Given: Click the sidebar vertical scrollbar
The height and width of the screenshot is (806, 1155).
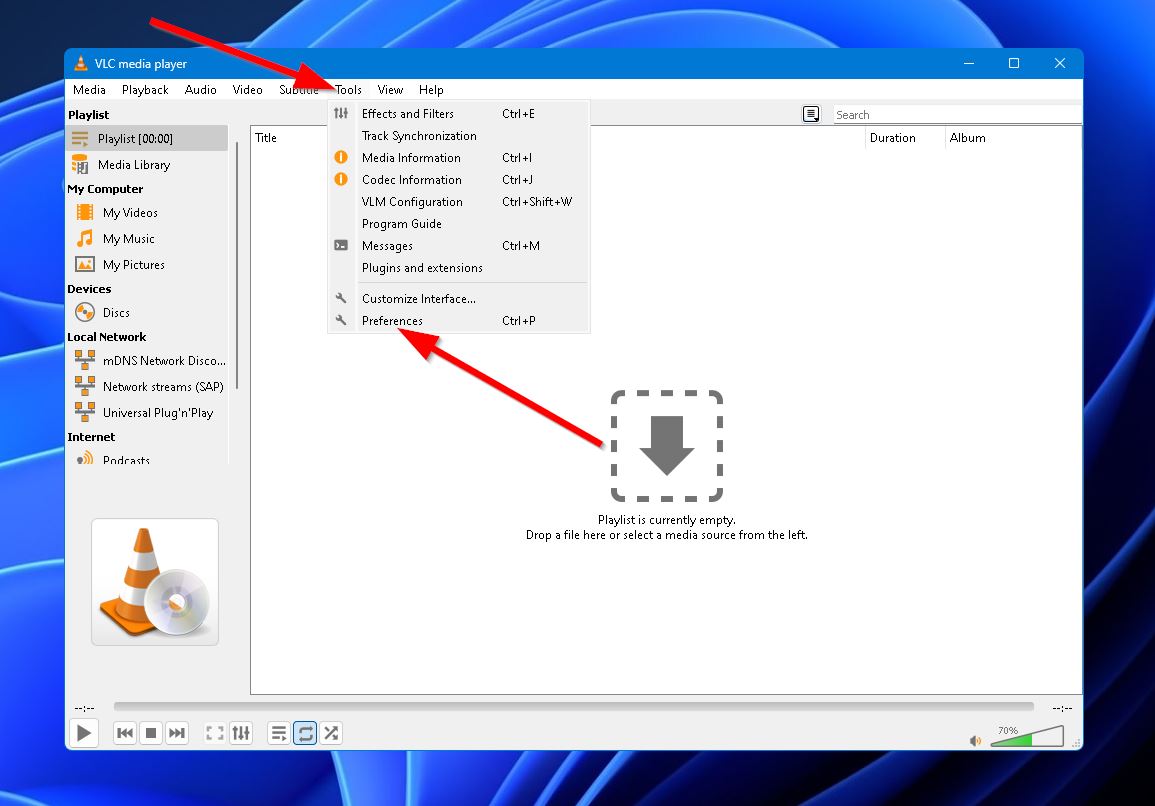Looking at the screenshot, I should [x=237, y=265].
